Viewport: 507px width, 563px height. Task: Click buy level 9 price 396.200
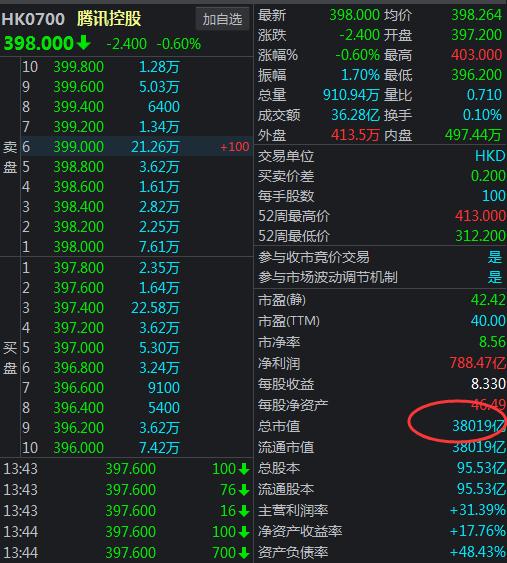[79, 428]
